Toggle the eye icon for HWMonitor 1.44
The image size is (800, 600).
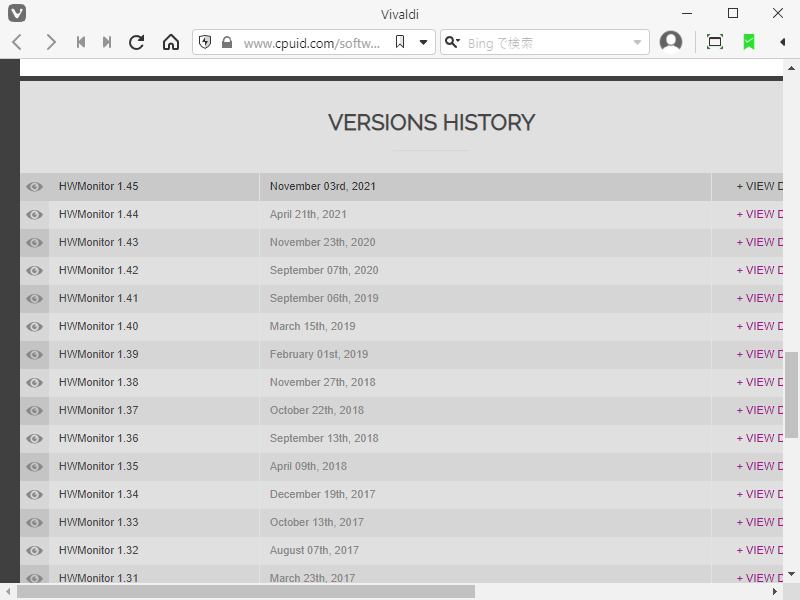[x=35, y=215]
